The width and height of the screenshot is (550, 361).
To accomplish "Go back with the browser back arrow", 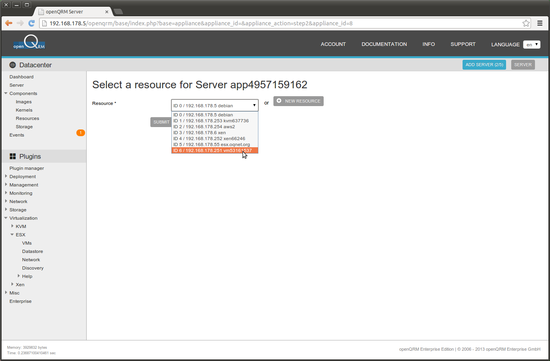I will click(x=9, y=23).
